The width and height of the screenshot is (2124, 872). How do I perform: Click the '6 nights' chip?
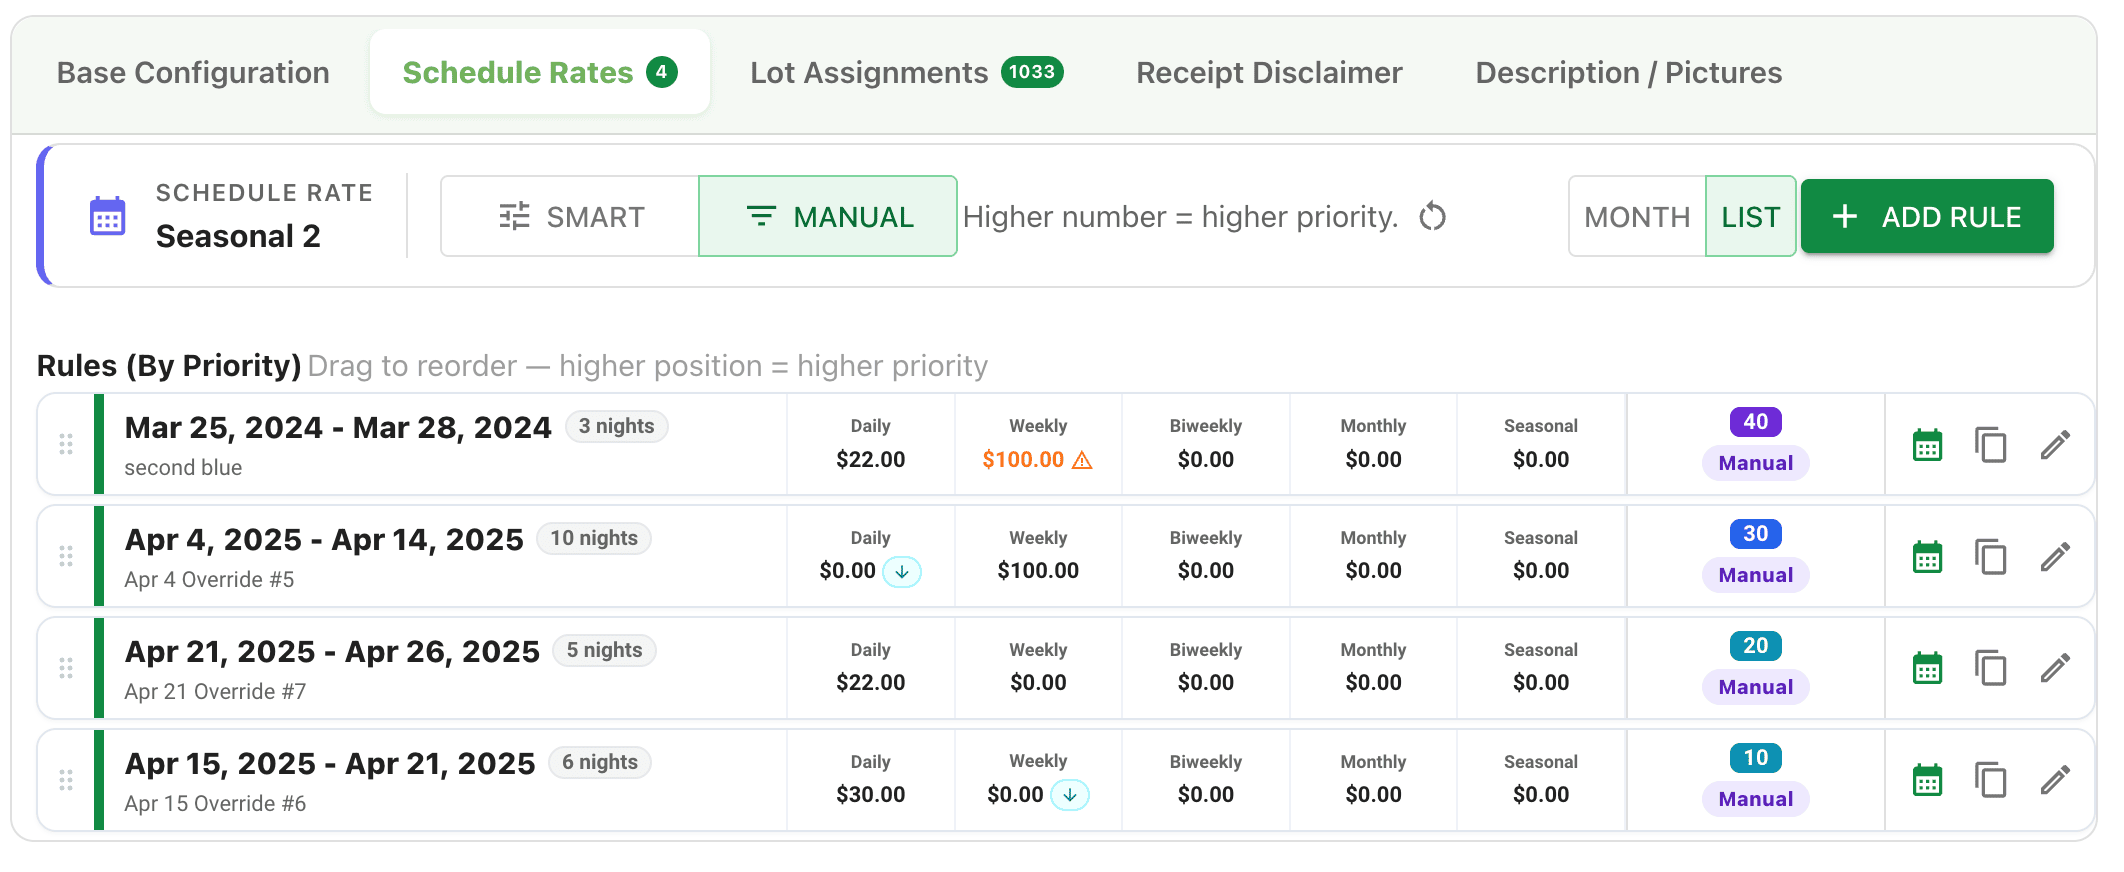pos(600,762)
